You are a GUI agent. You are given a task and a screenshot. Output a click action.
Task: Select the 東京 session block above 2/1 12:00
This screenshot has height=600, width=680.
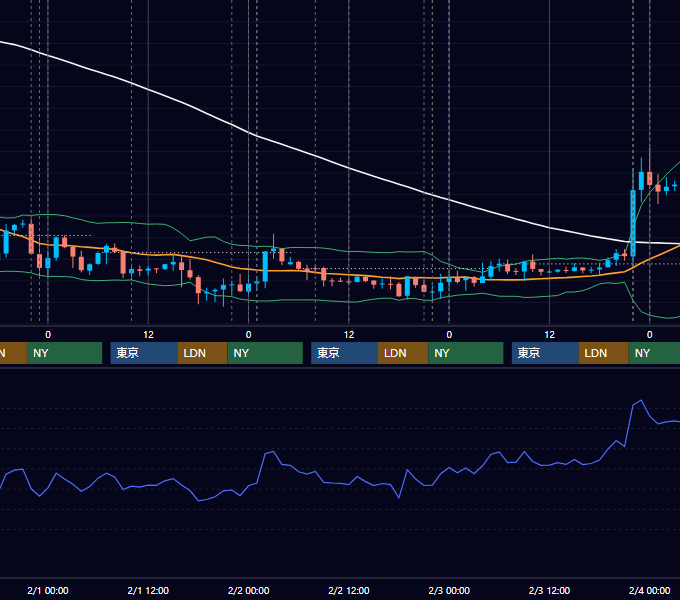(144, 353)
